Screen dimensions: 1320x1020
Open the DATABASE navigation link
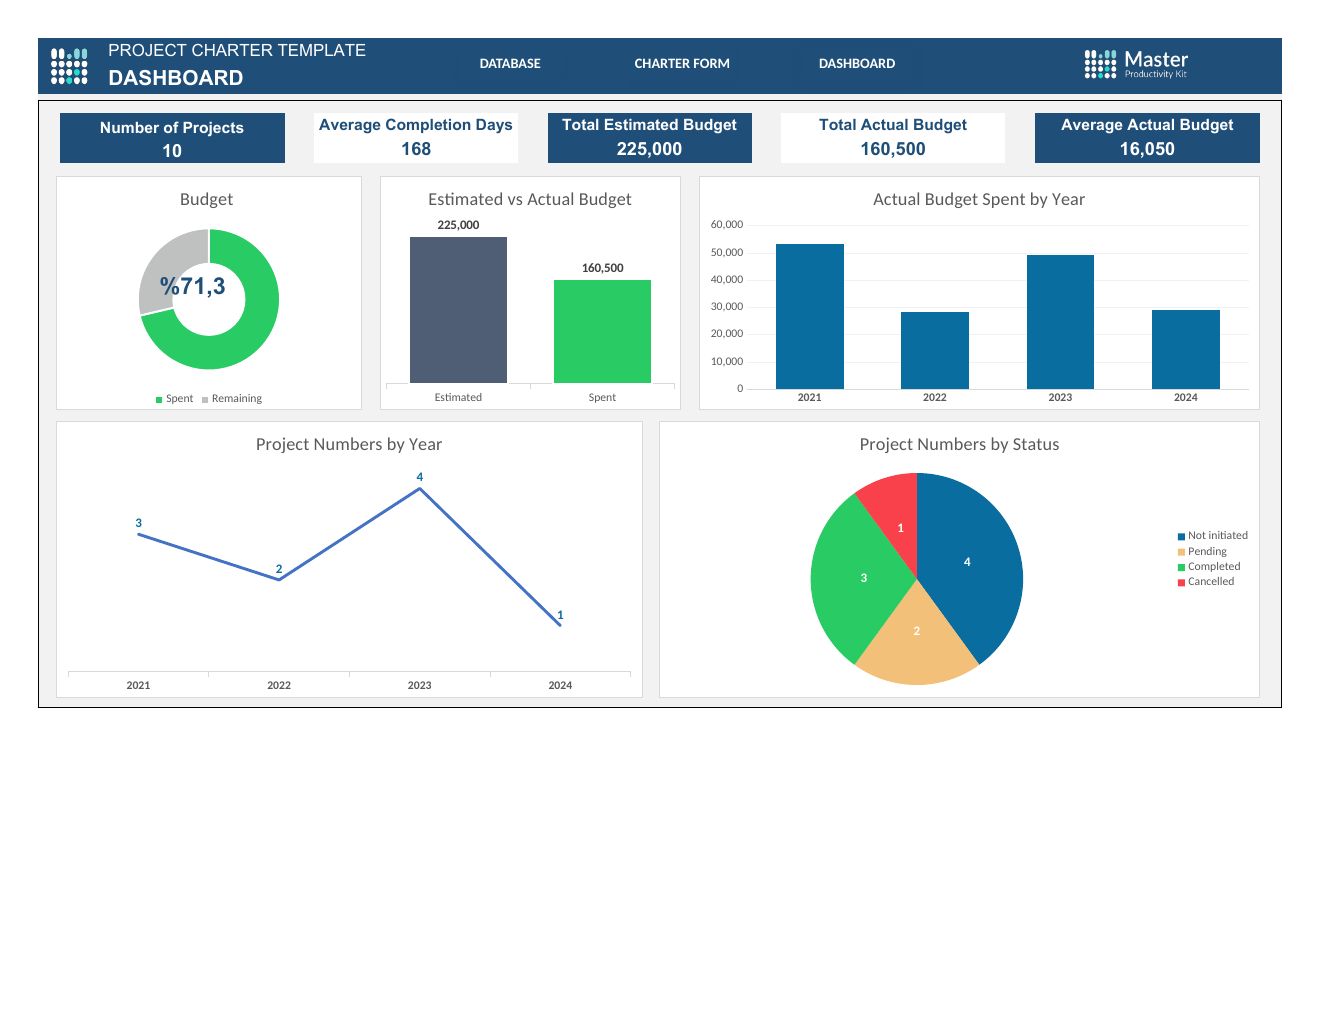click(x=510, y=64)
